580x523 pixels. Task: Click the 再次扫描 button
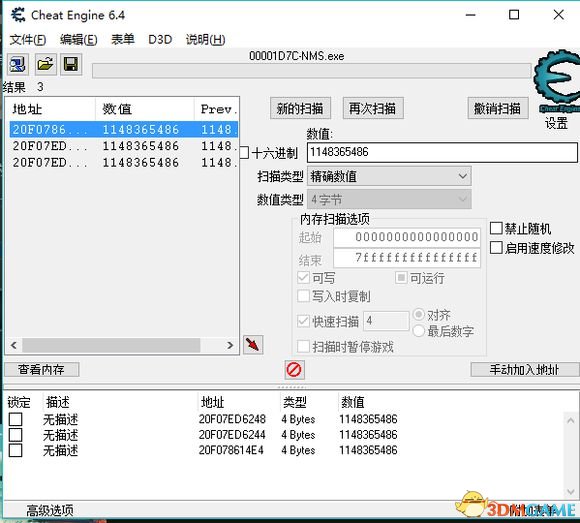click(373, 108)
